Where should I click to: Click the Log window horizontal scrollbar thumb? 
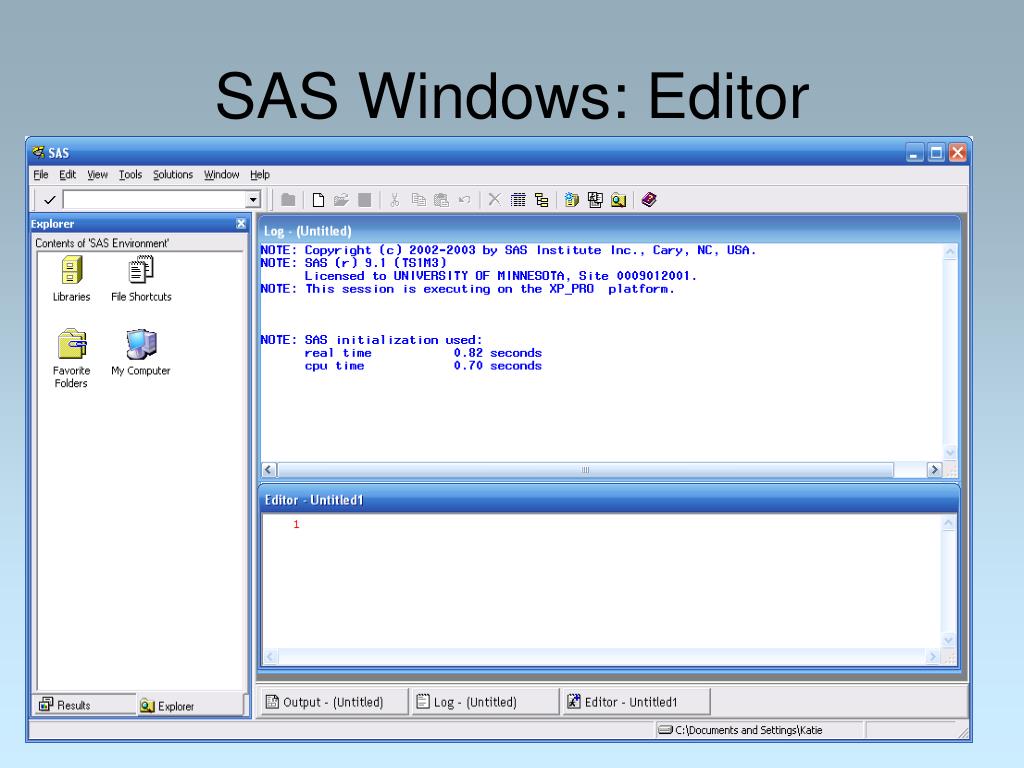tap(585, 470)
